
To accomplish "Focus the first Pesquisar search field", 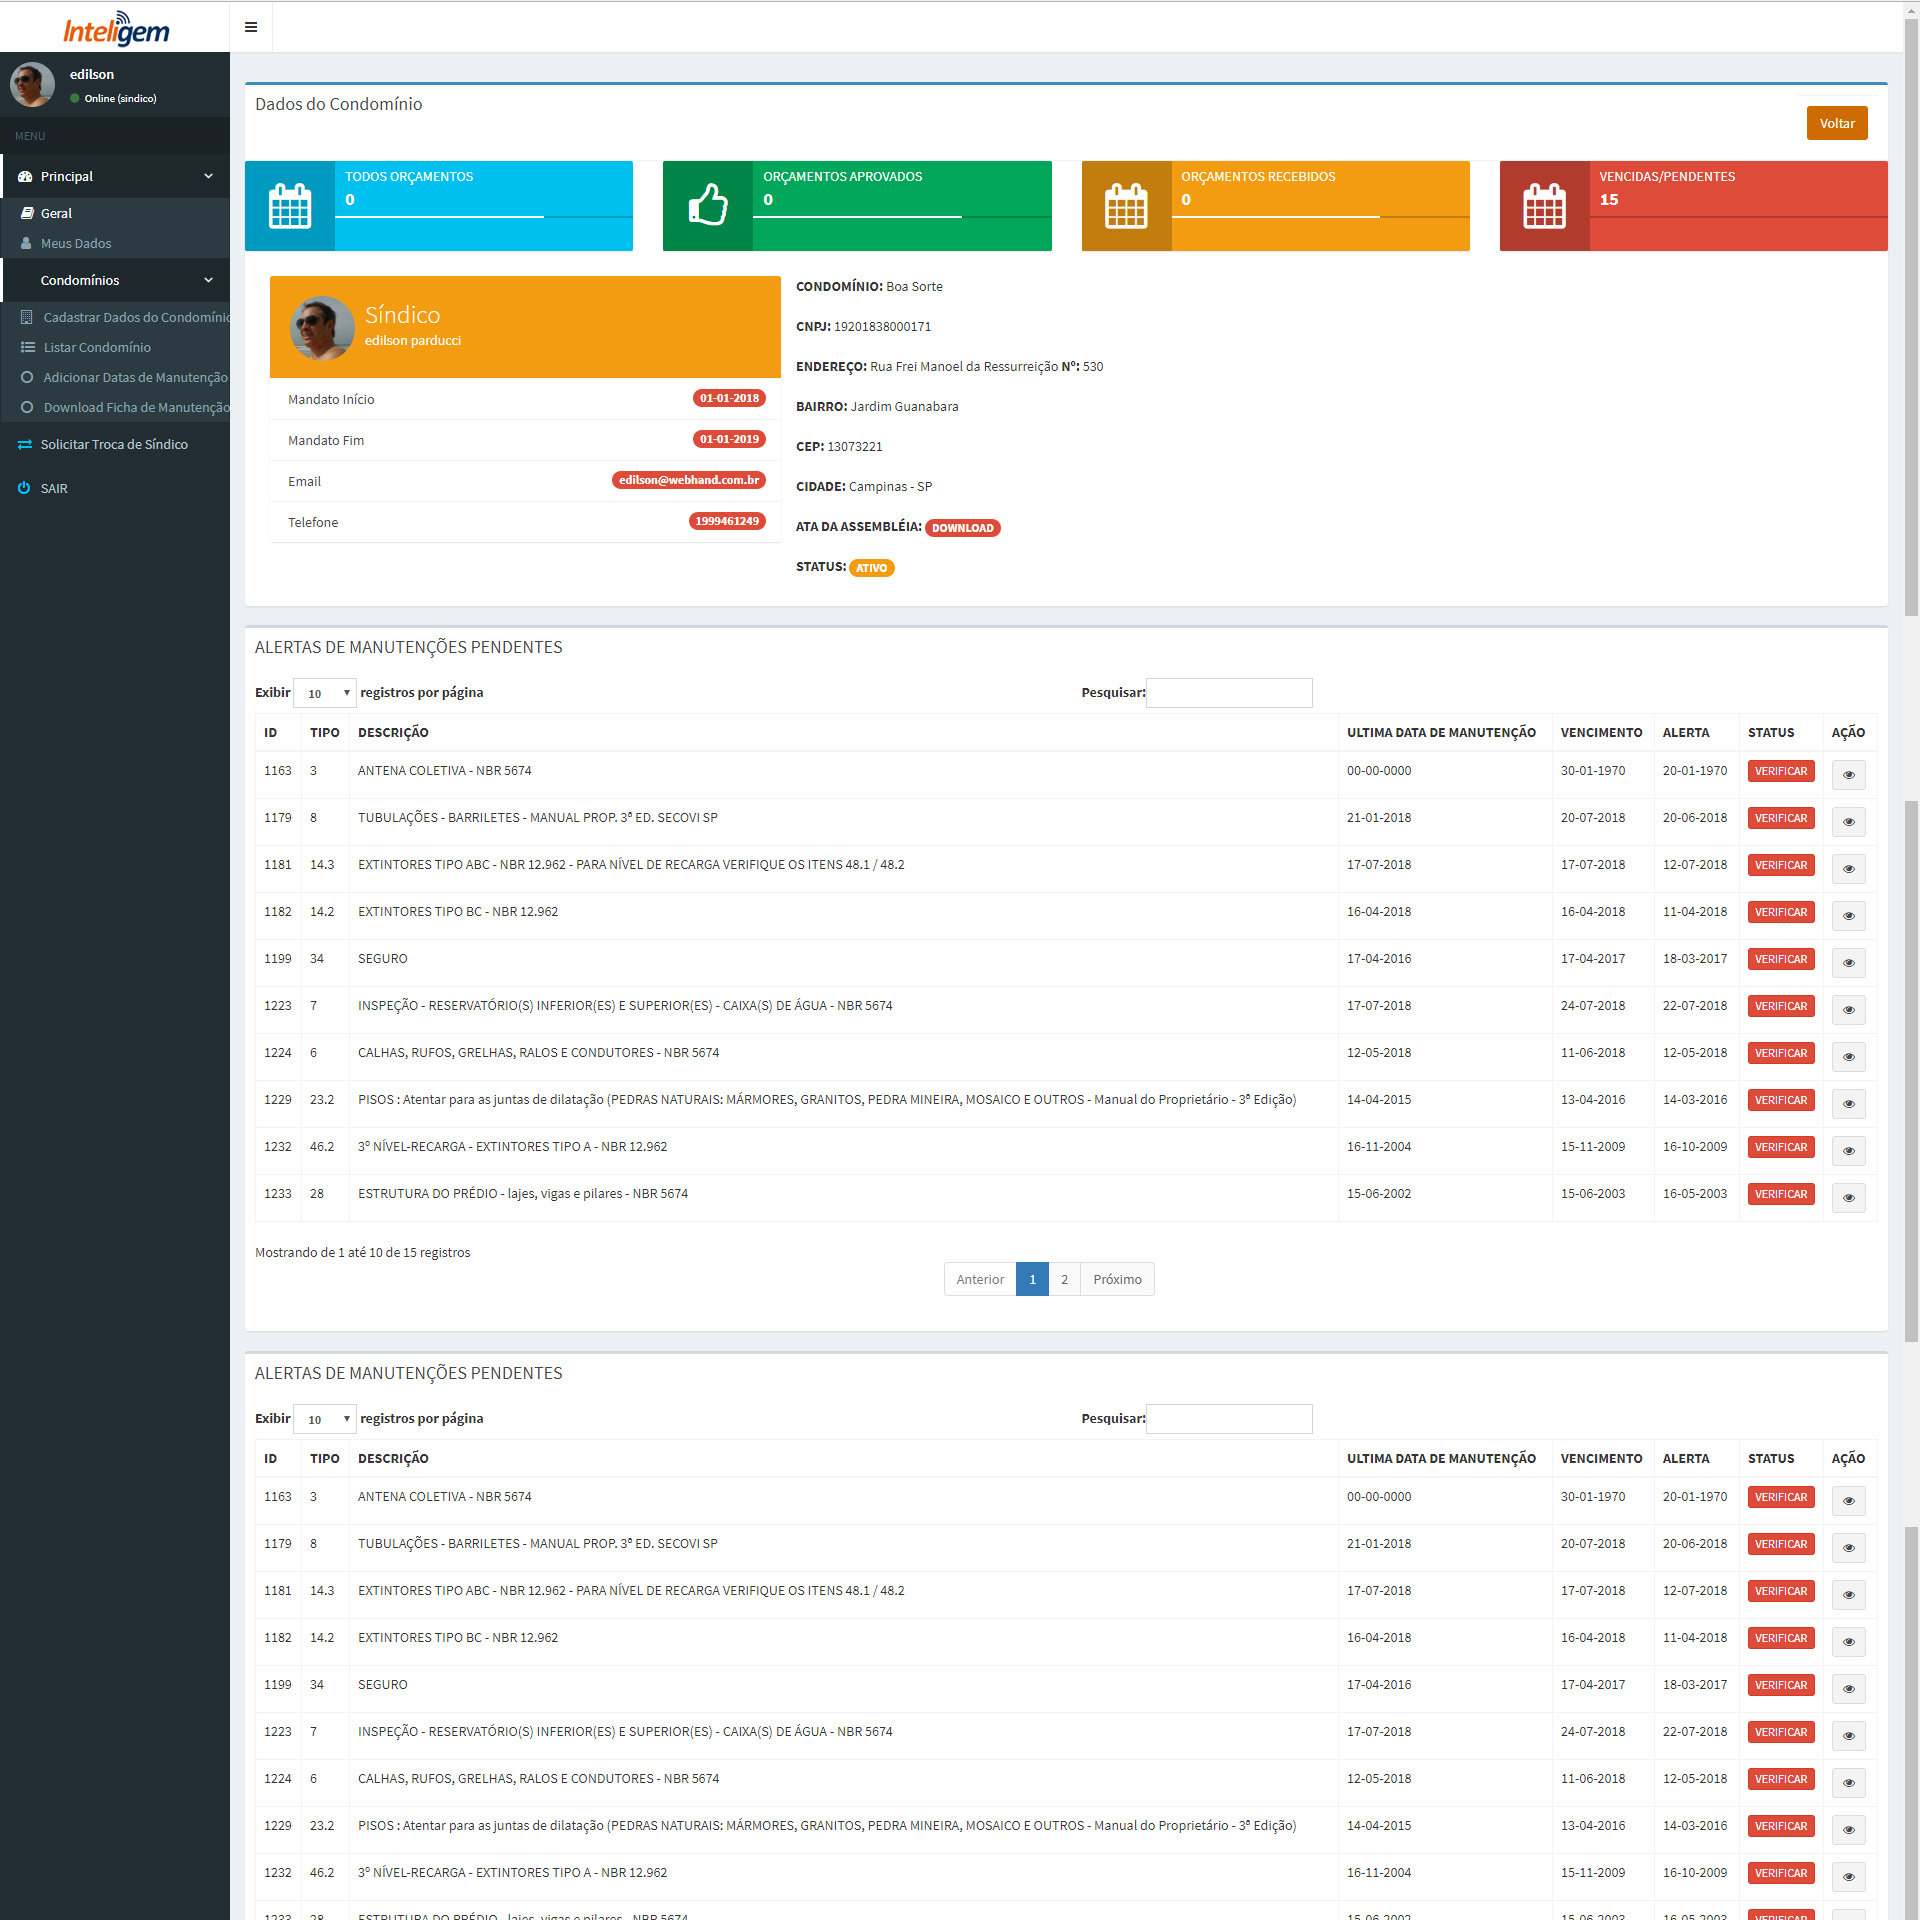I will [x=1228, y=693].
